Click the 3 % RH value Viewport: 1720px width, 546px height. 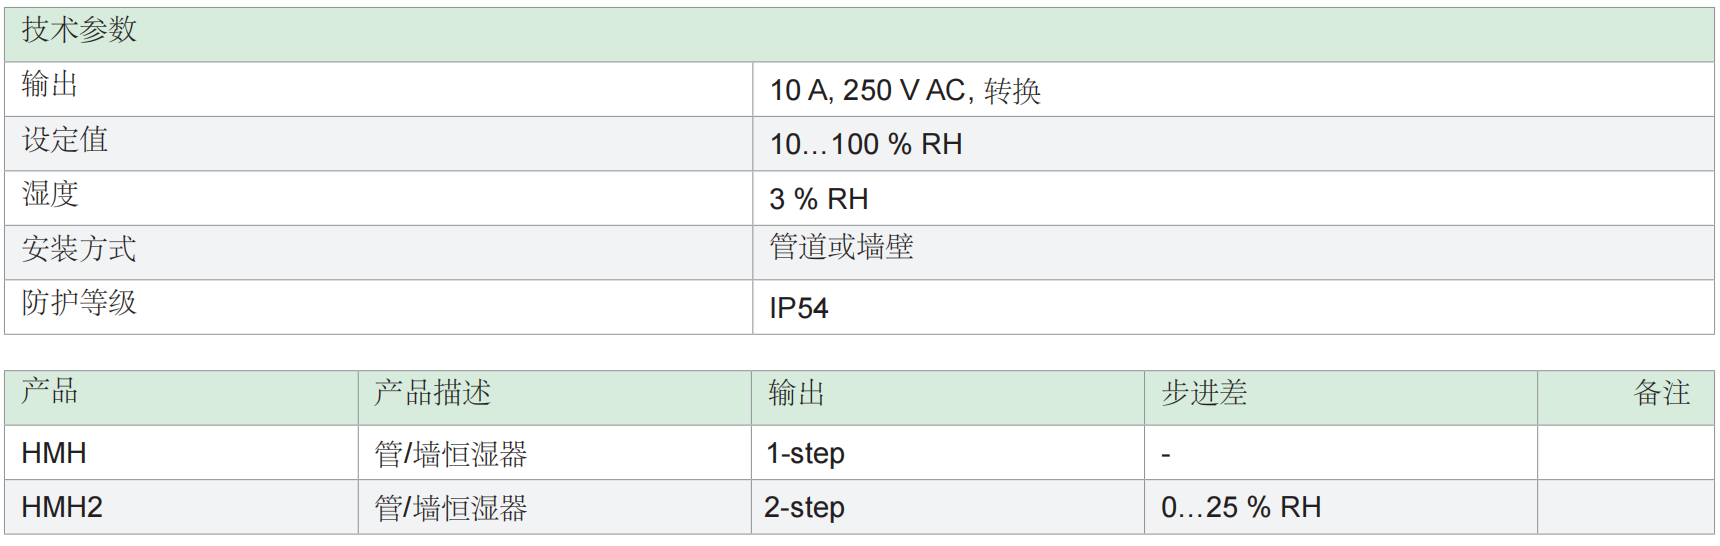(819, 199)
